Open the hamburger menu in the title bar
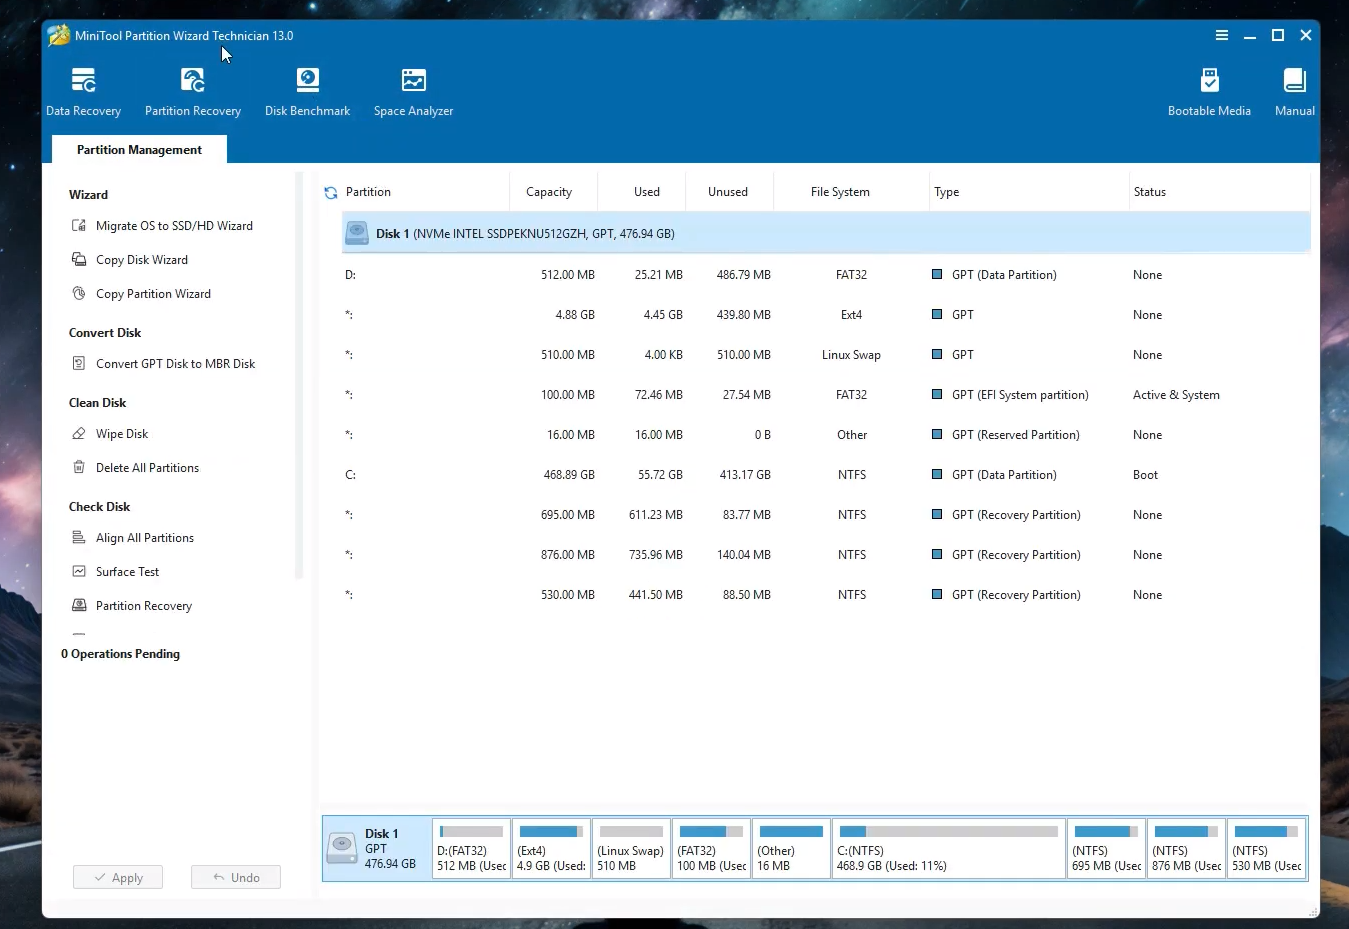Viewport: 1349px width, 929px height. click(x=1222, y=35)
